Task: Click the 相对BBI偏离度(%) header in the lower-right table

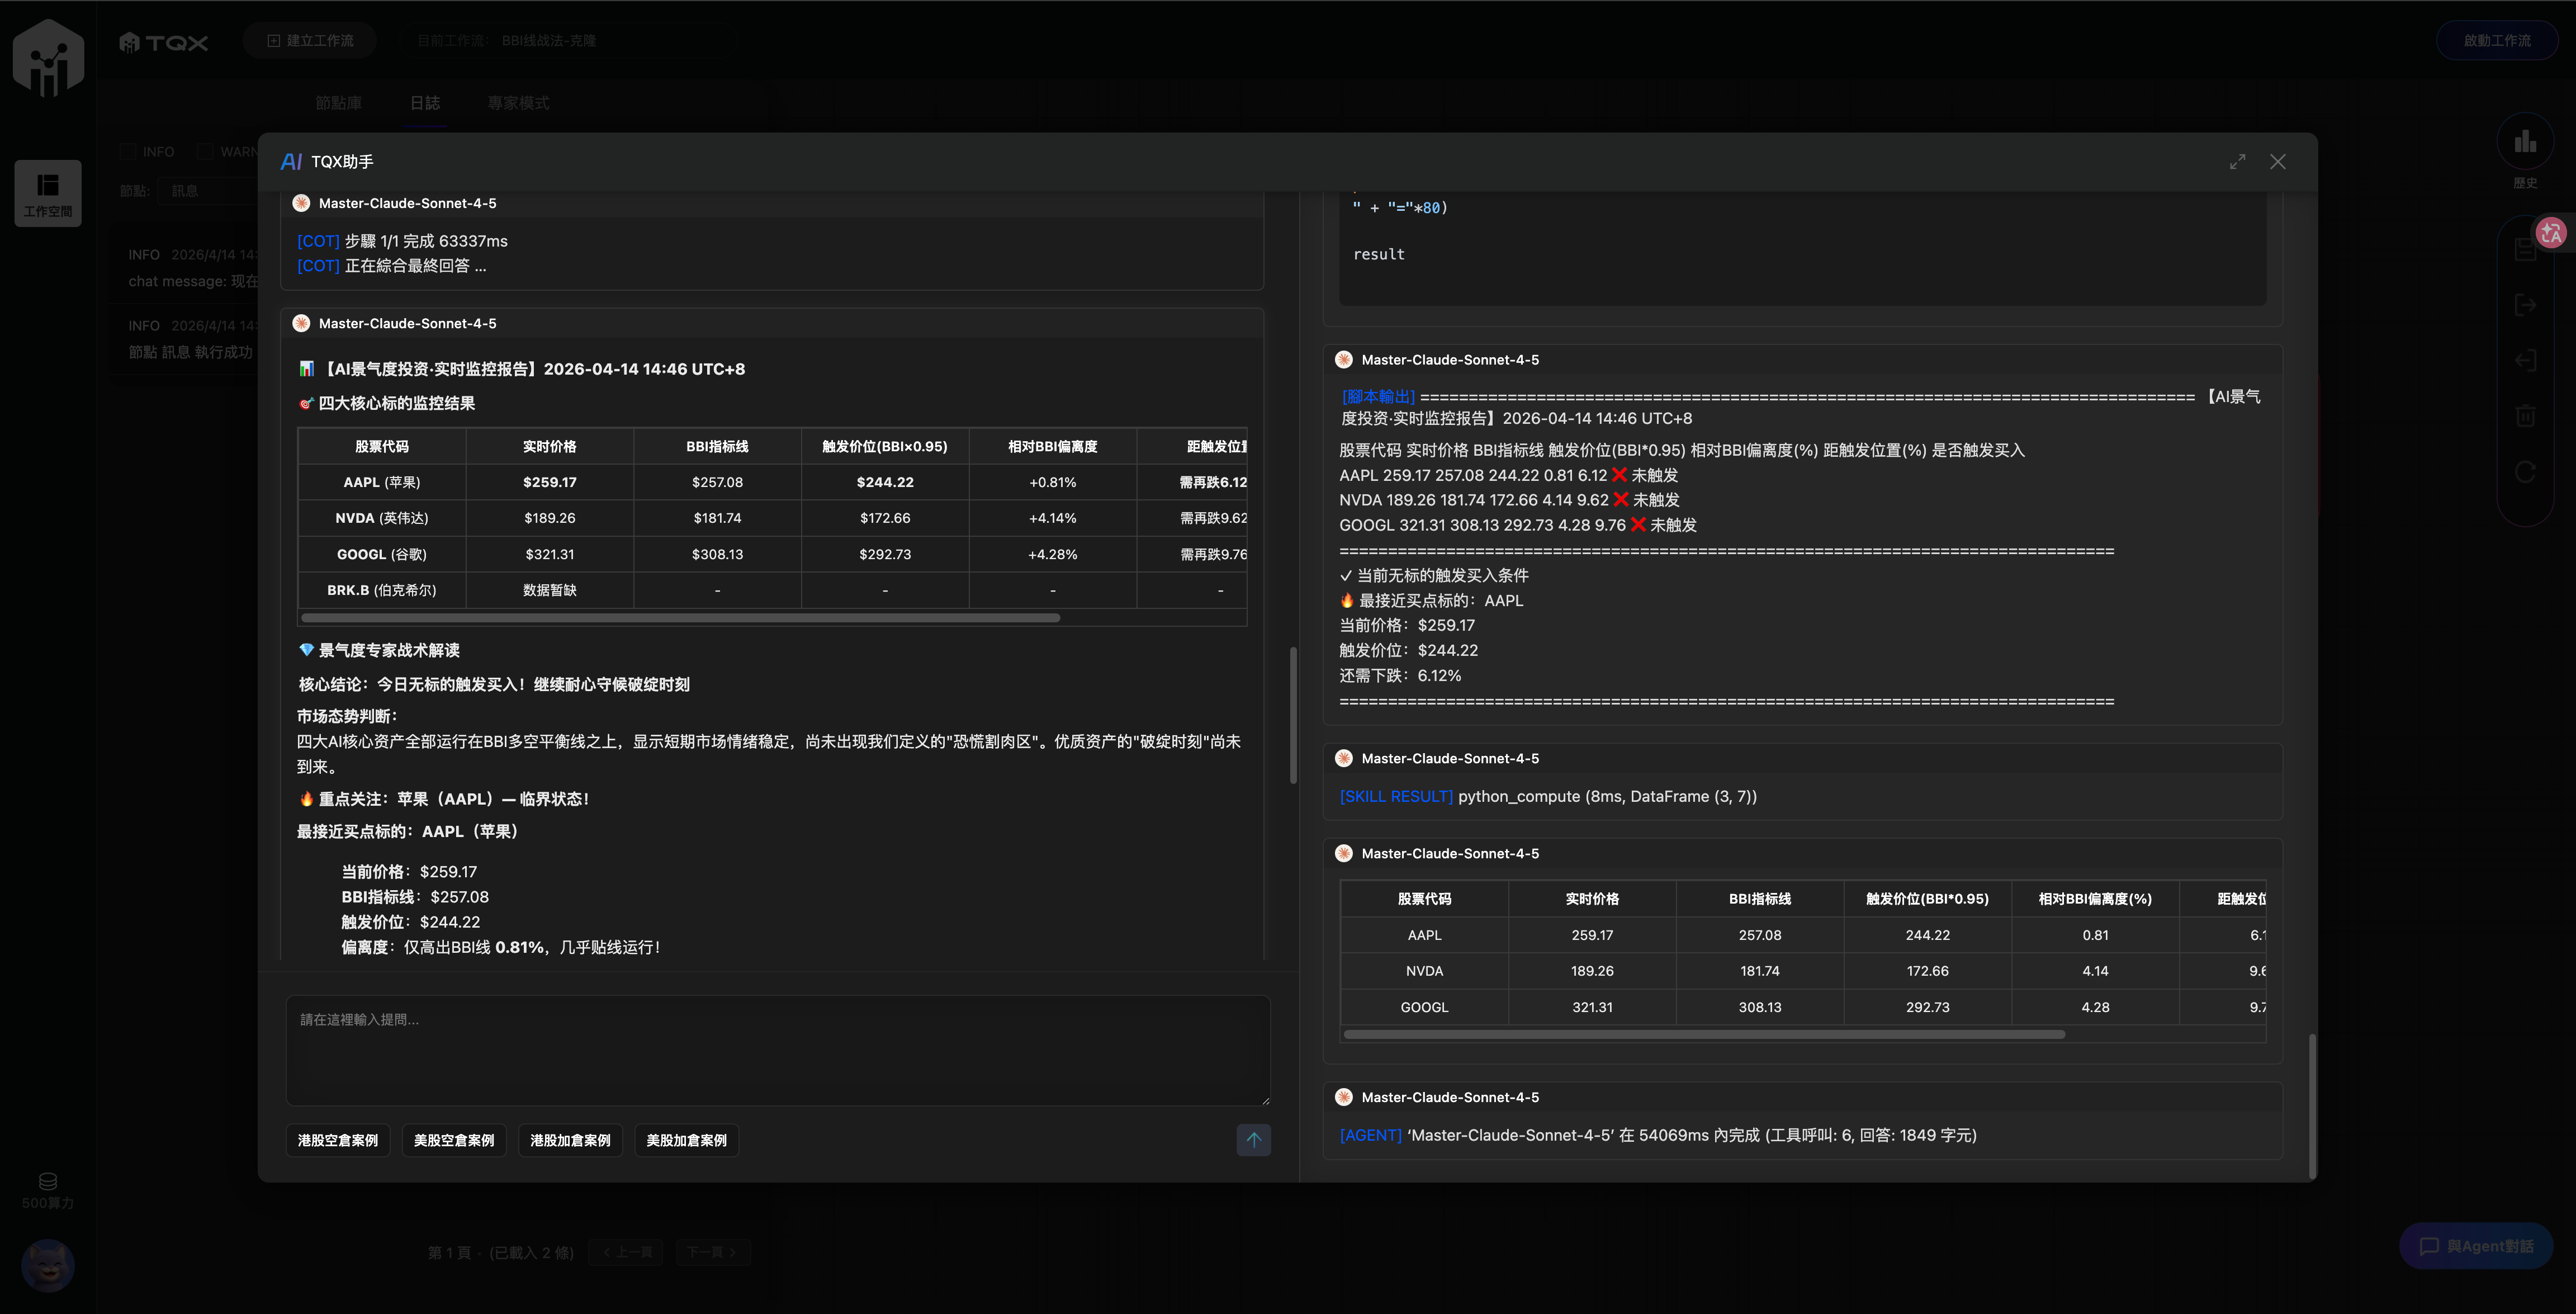Action: [x=2095, y=899]
